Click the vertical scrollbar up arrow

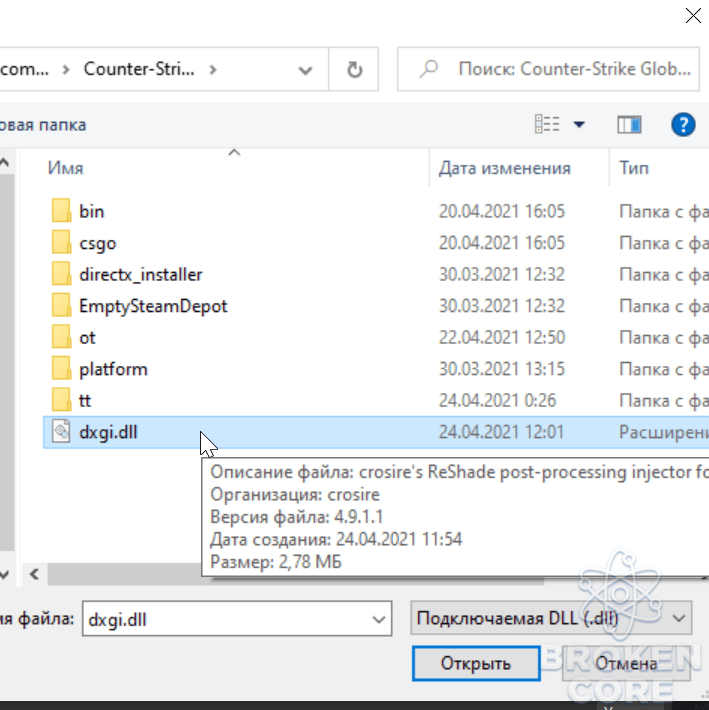[5, 162]
